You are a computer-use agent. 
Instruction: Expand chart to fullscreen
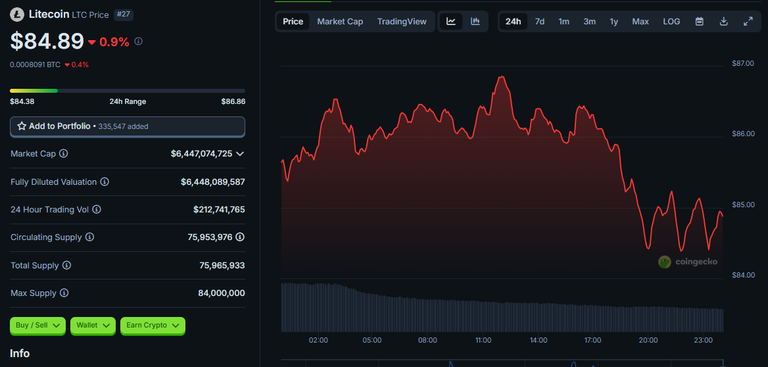click(x=748, y=22)
